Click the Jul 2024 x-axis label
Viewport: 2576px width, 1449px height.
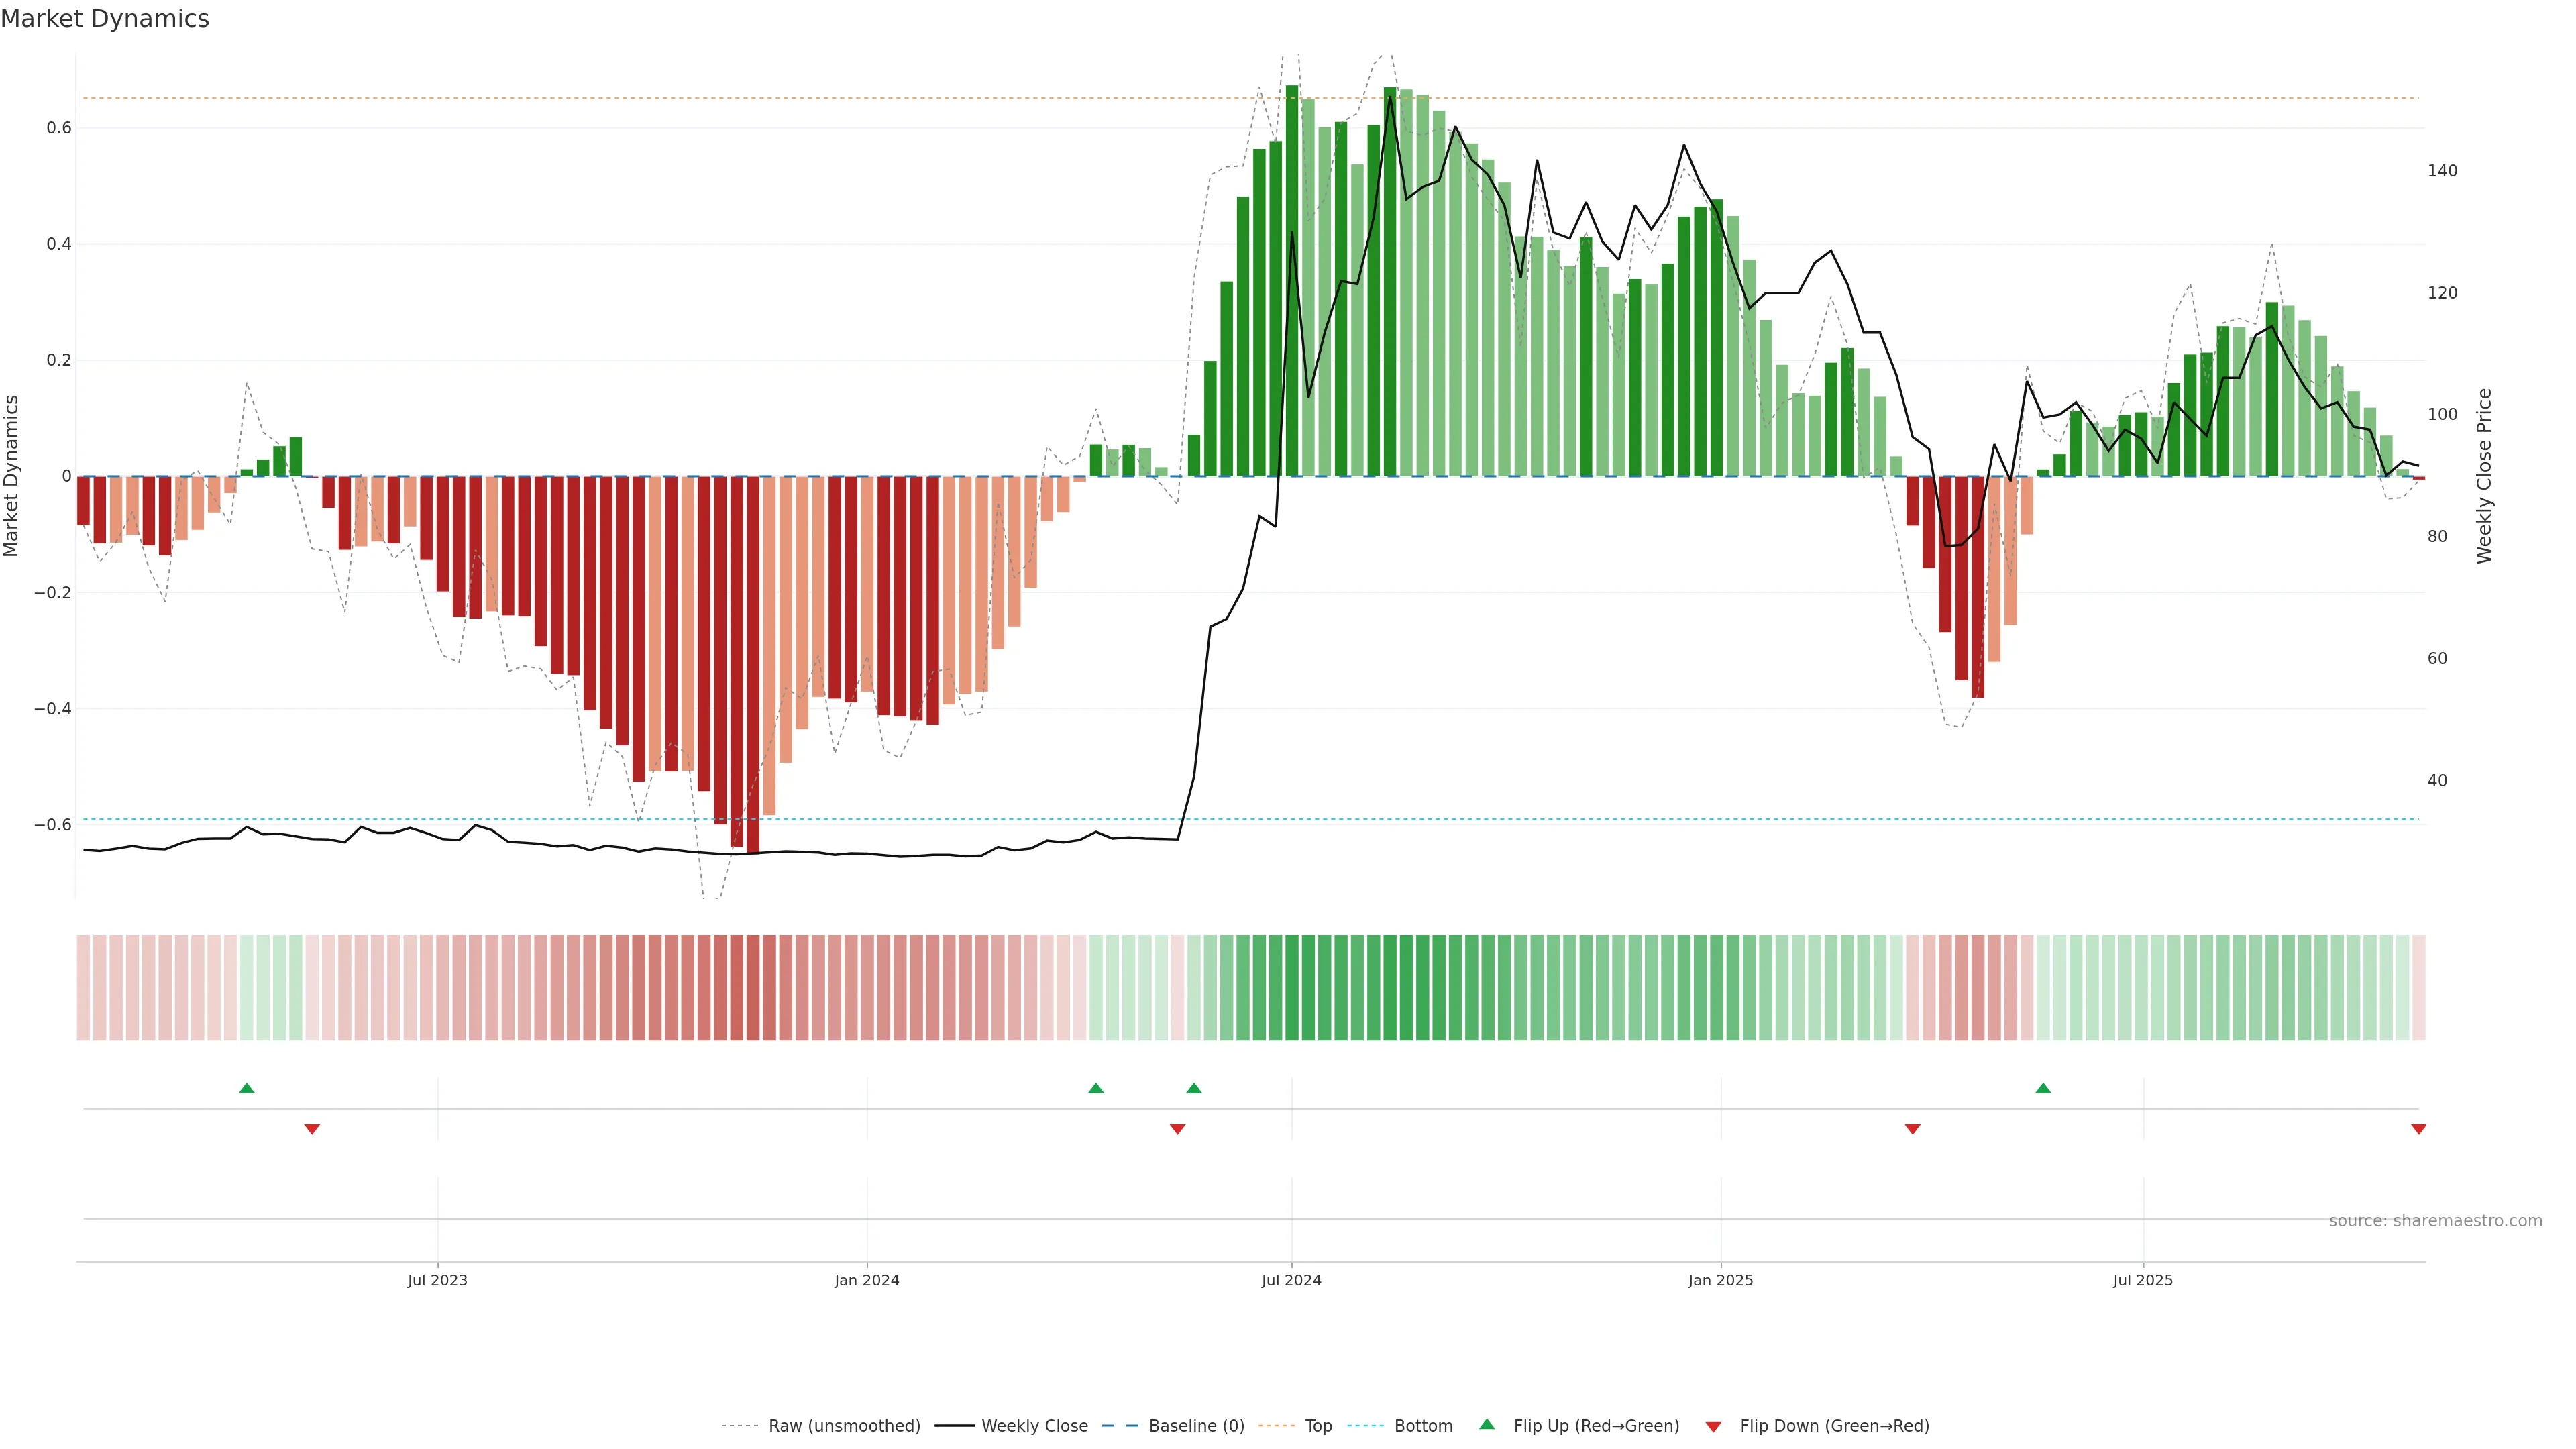tap(1291, 1280)
